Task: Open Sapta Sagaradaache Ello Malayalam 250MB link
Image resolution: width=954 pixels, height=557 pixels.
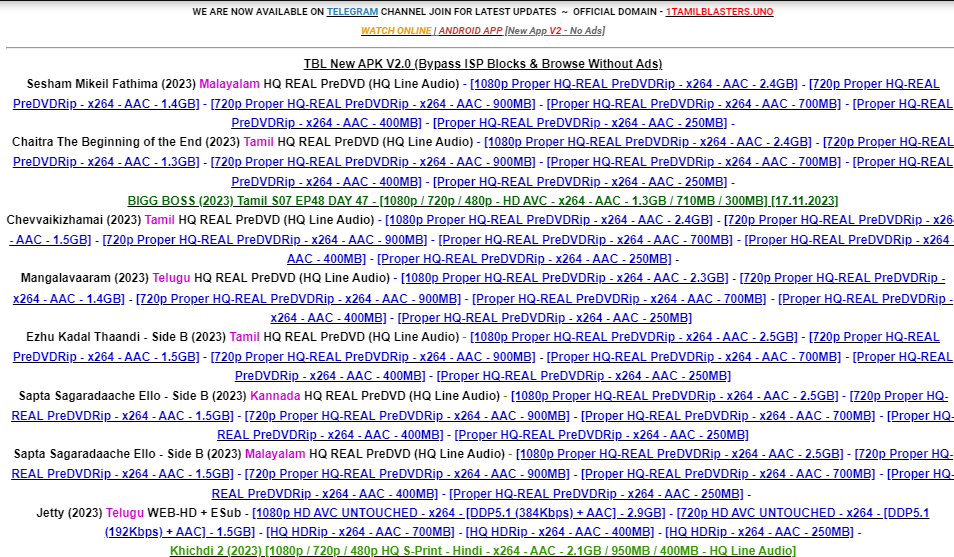Action: pyautogui.click(x=596, y=494)
